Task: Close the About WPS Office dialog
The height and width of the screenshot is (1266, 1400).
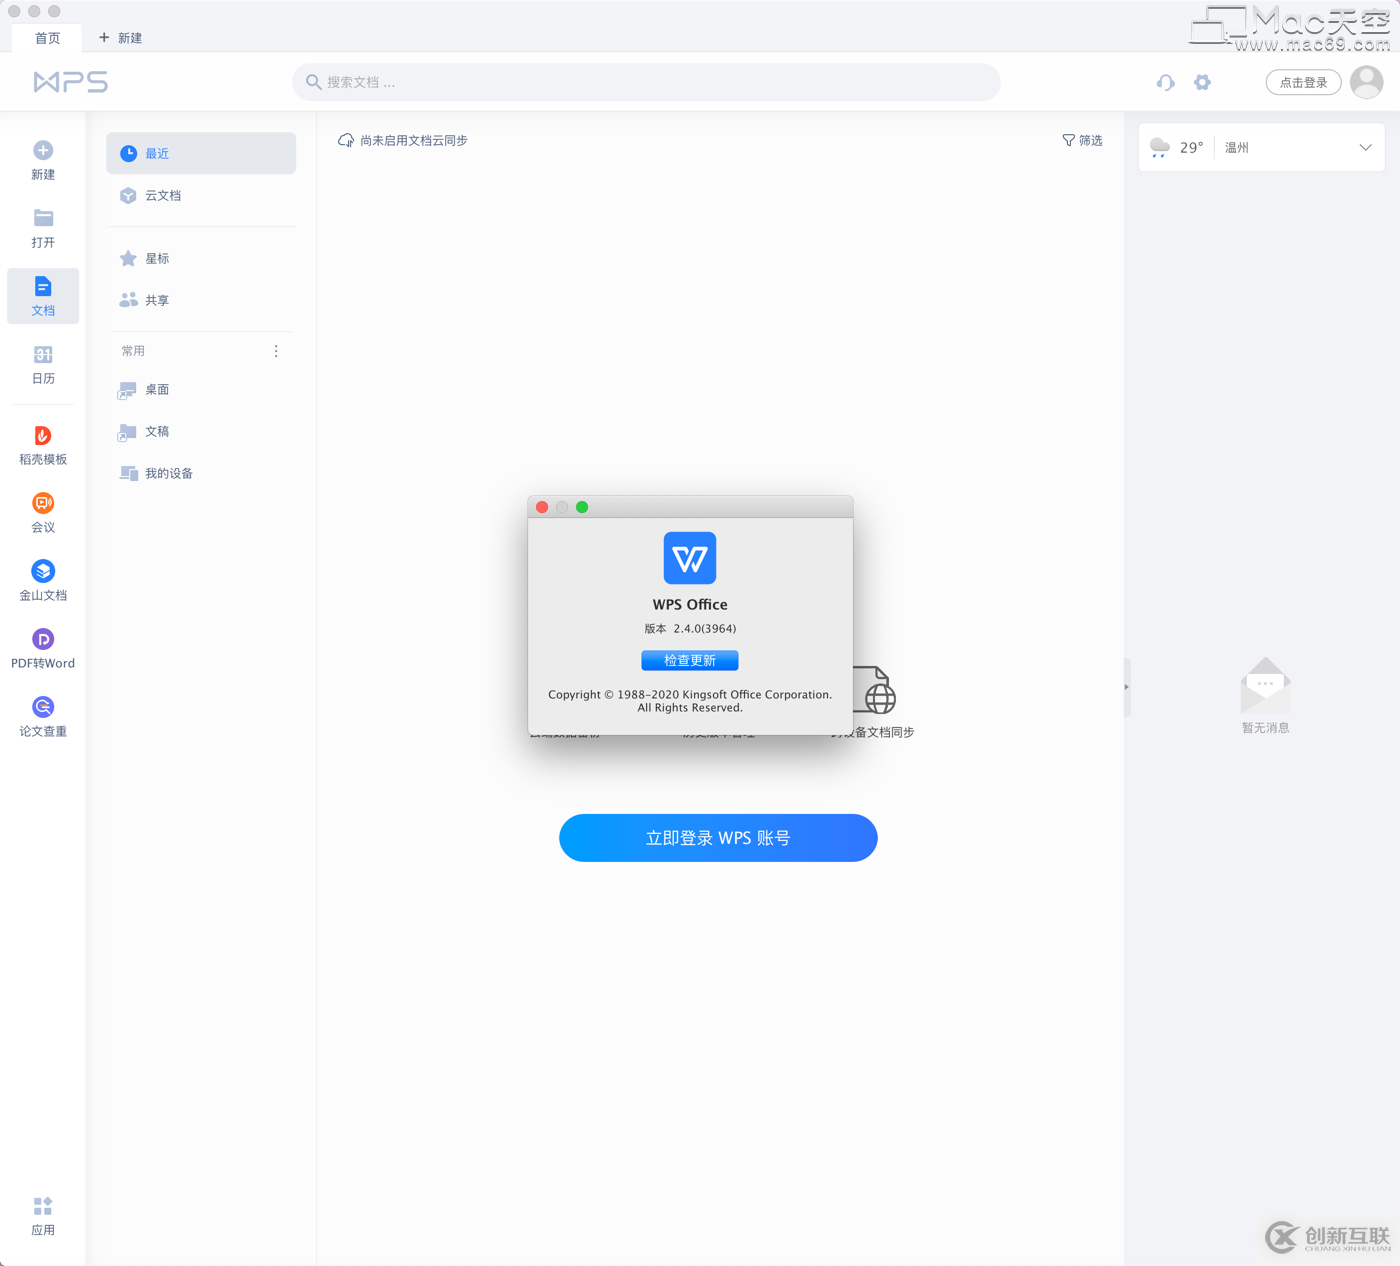Action: click(x=542, y=507)
